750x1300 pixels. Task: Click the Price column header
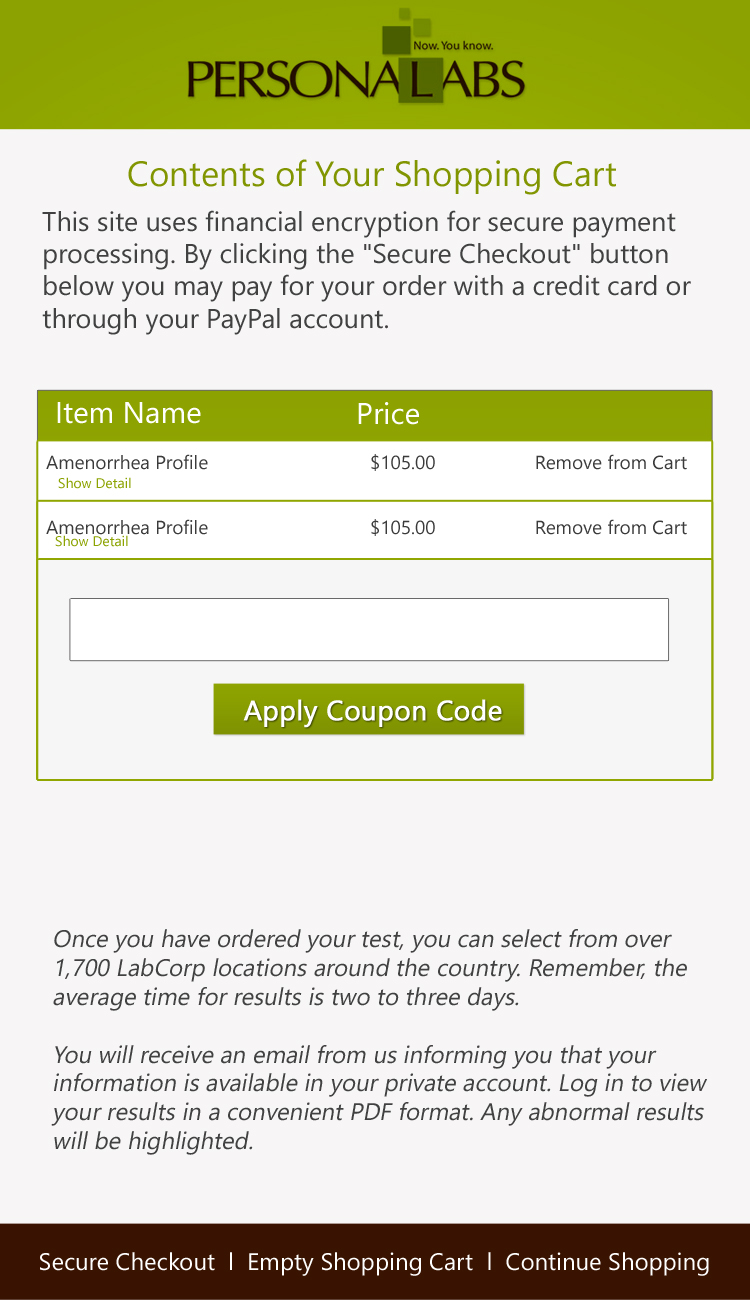coord(388,414)
